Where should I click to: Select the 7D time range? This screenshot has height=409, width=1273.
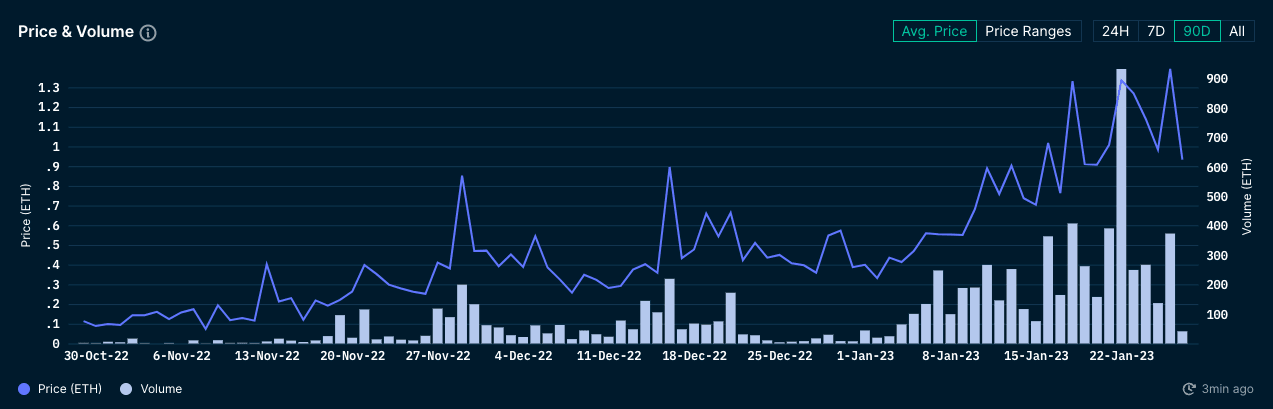pyautogui.click(x=1155, y=31)
